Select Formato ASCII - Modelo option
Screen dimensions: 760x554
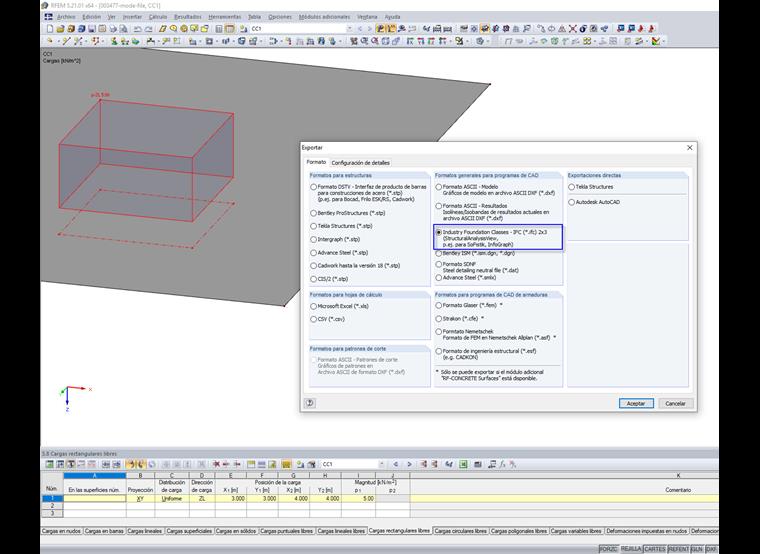click(x=439, y=187)
